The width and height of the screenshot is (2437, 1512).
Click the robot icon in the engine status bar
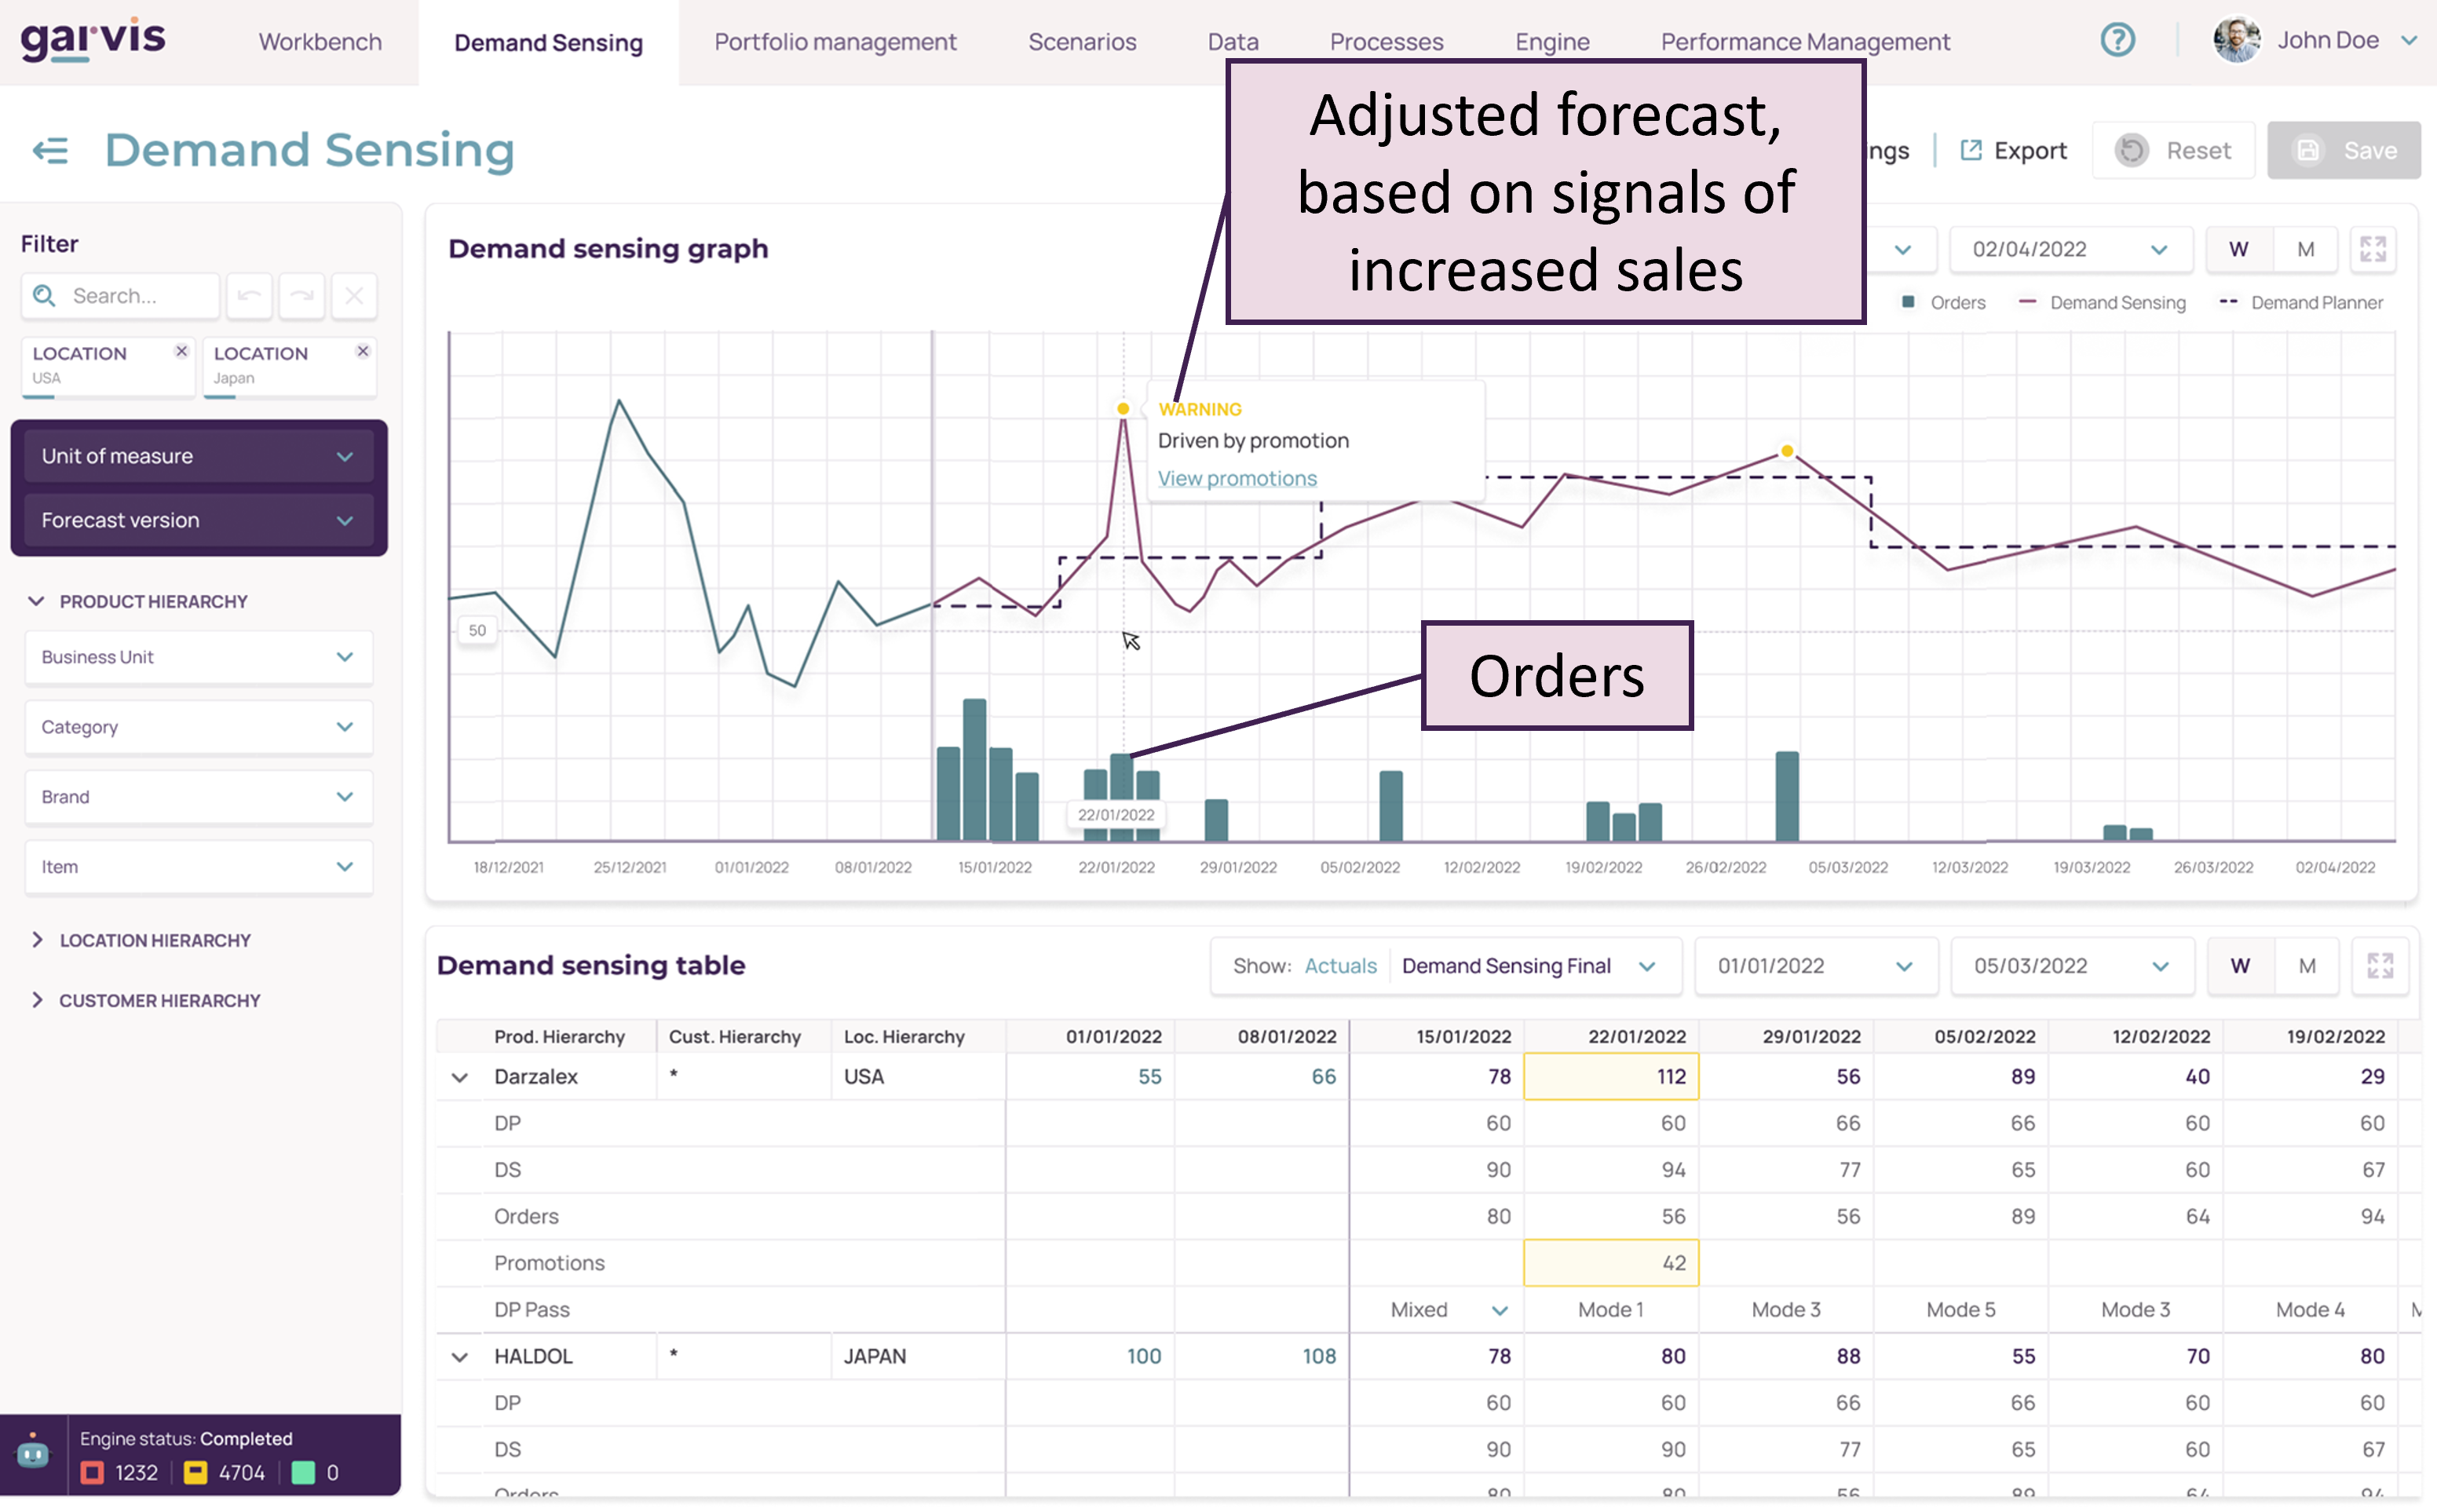coord(33,1455)
